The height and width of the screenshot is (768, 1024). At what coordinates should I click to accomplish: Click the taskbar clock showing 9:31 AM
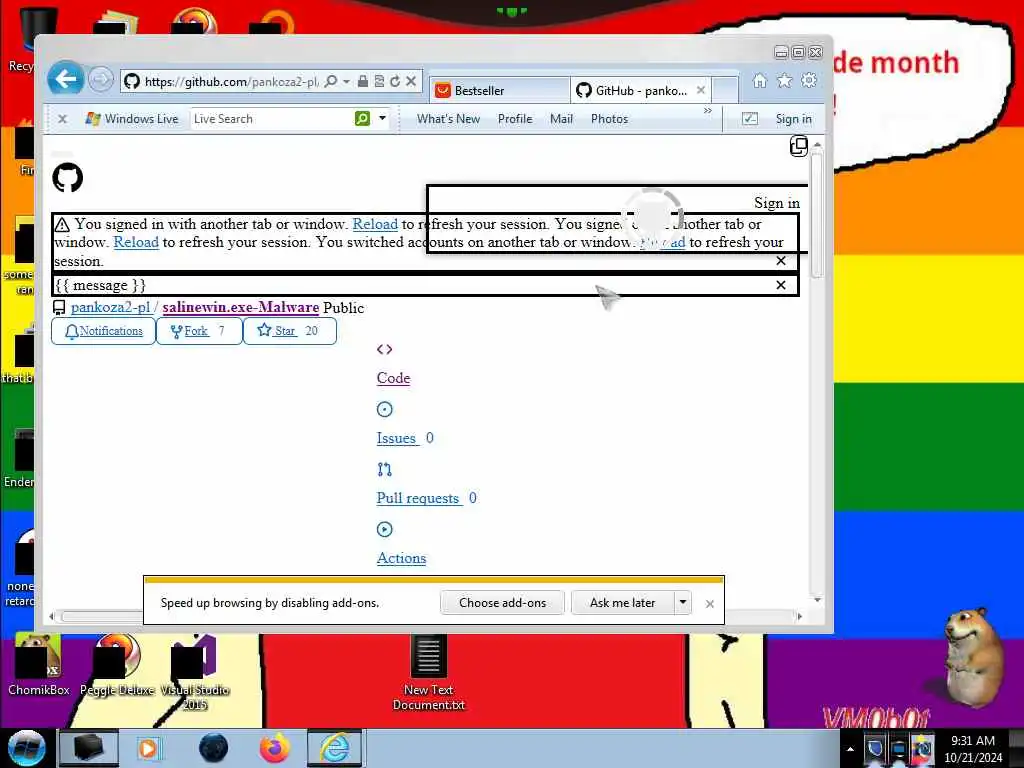[973, 749]
